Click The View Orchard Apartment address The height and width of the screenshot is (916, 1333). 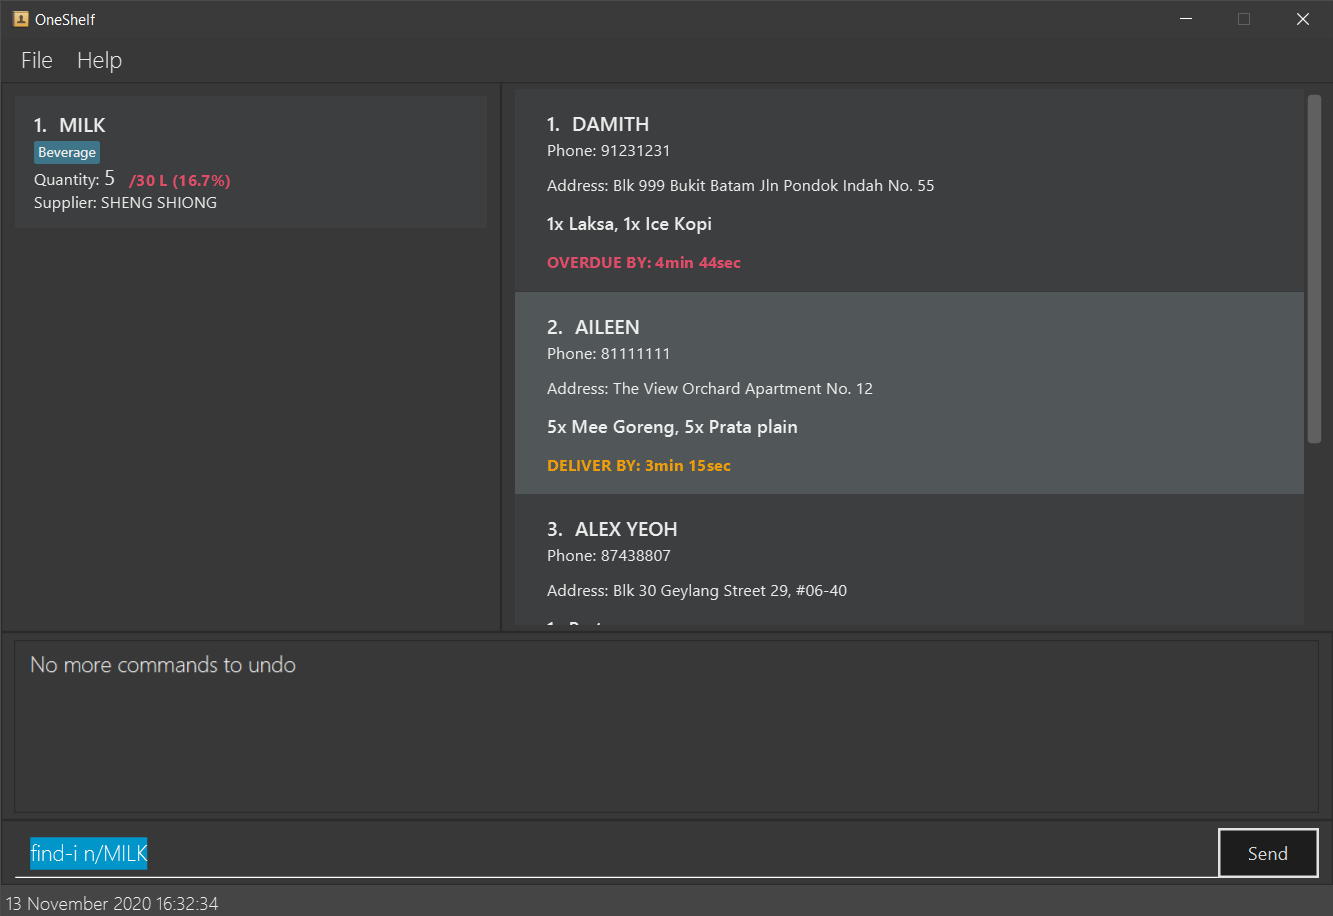click(709, 389)
